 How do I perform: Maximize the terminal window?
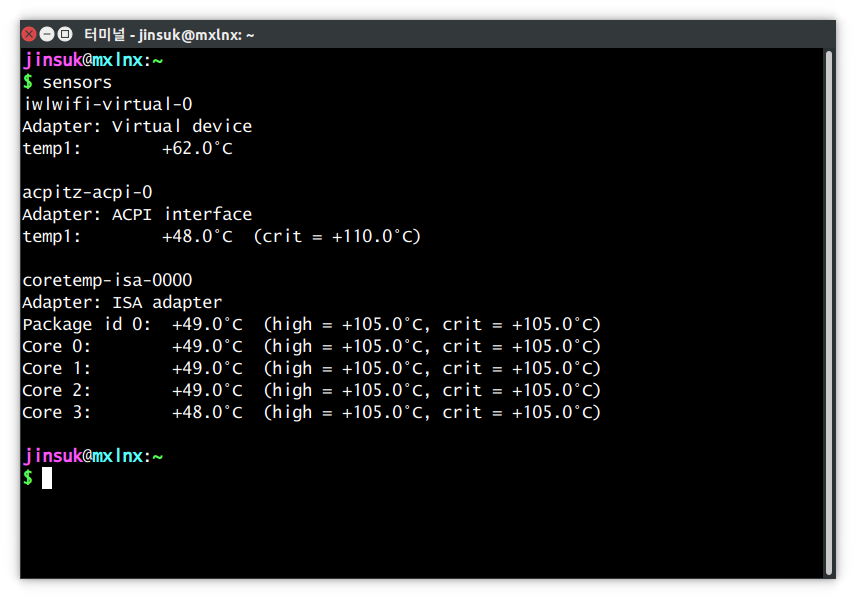tap(65, 34)
